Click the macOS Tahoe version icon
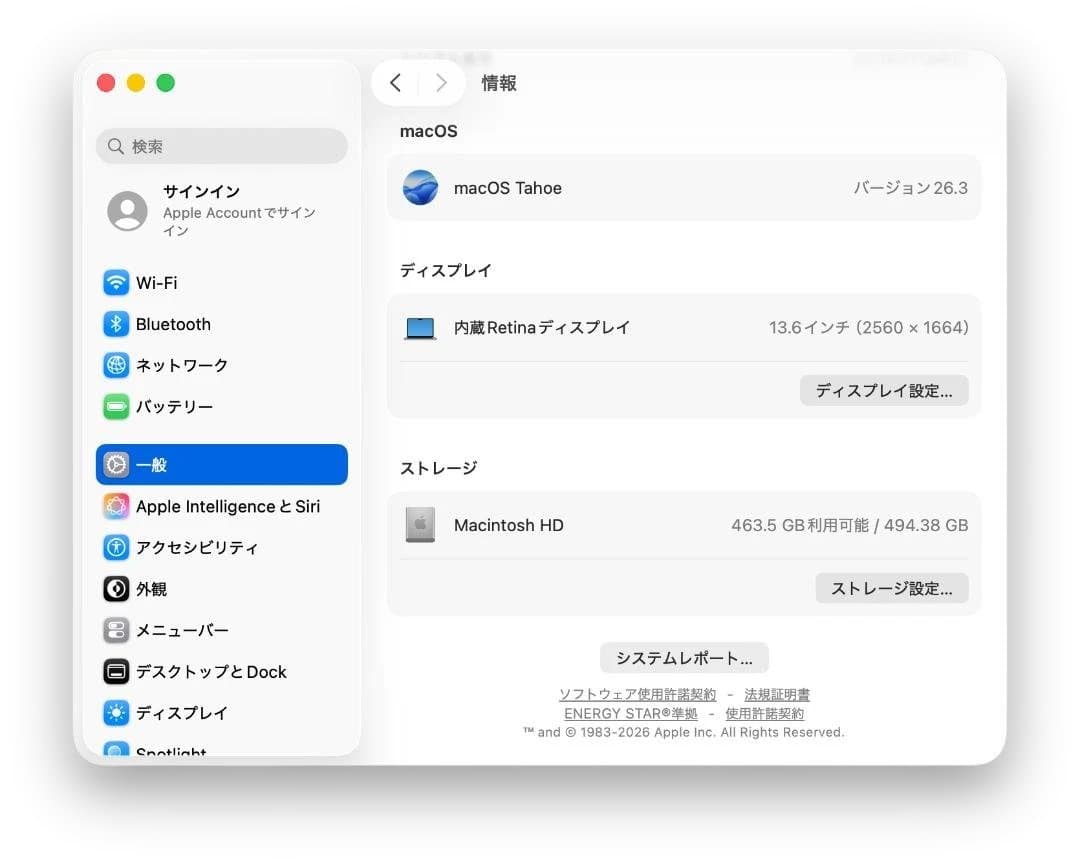Viewport: 1080px width, 862px height. (x=420, y=188)
